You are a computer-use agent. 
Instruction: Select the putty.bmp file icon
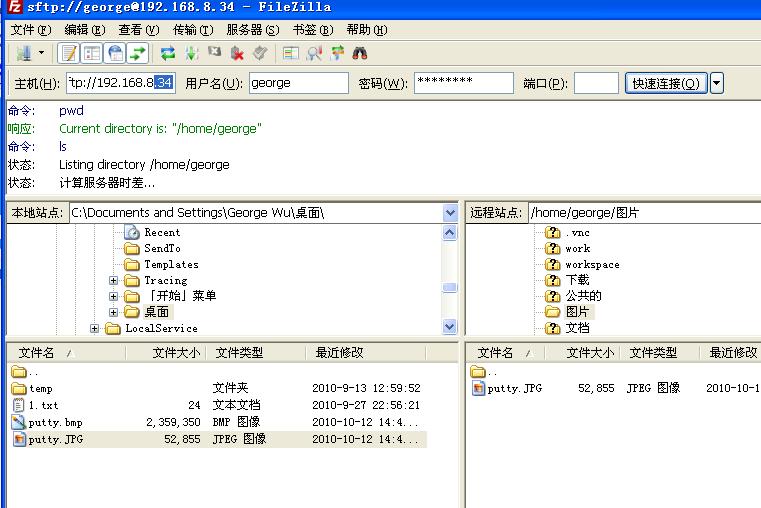pyautogui.click(x=18, y=422)
